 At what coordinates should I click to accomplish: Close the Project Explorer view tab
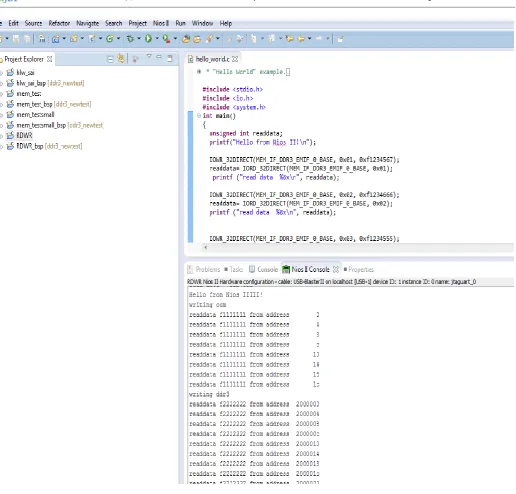50,59
